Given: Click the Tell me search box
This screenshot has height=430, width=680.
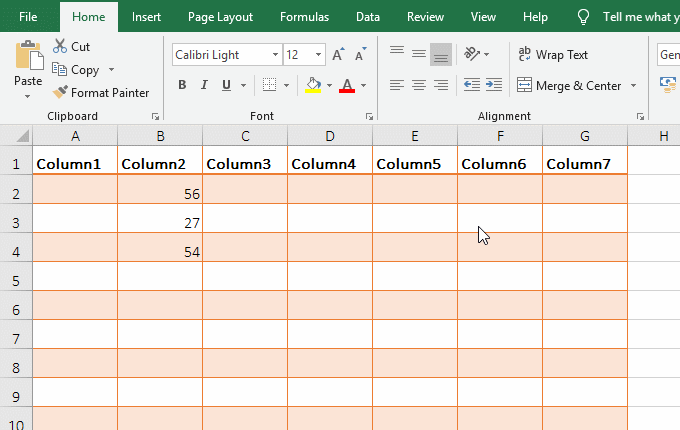Looking at the screenshot, I should pos(640,17).
